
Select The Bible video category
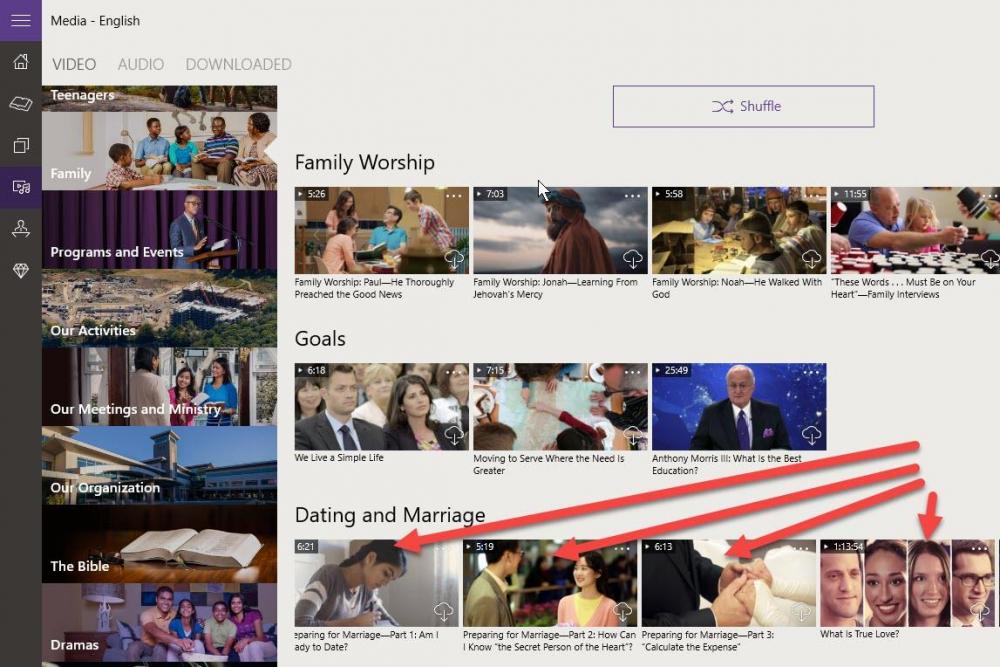tap(159, 545)
